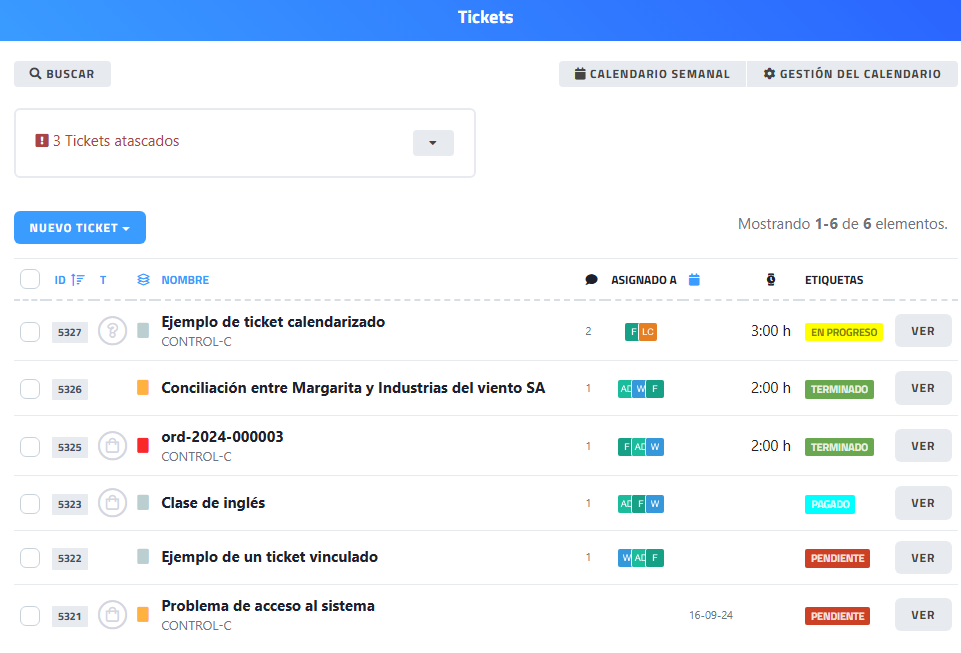
Task: Click the blue calendar icon in header
Action: (694, 280)
